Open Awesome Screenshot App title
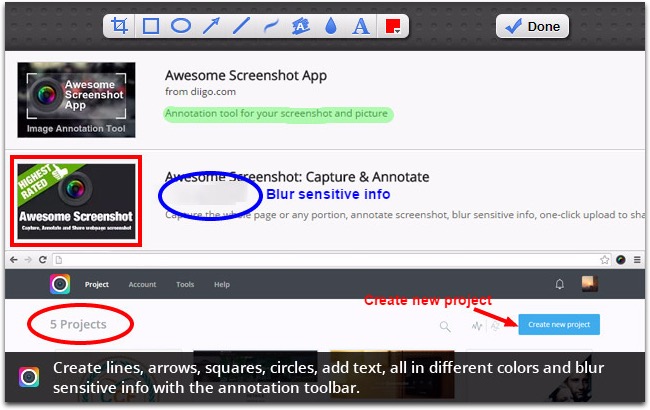The image size is (650, 410). [x=246, y=75]
